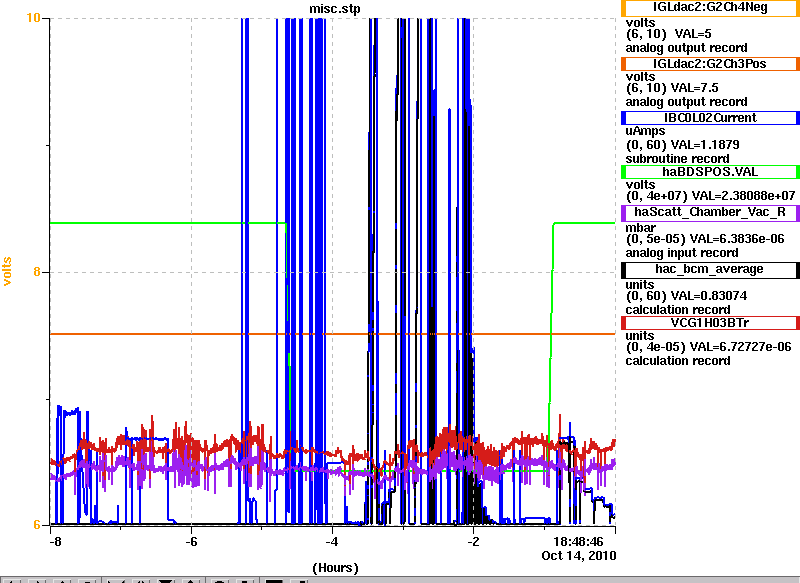The width and height of the screenshot is (800, 583).
Task: Click 'calculation record' under hac_bcm_average
Action: pos(678,310)
